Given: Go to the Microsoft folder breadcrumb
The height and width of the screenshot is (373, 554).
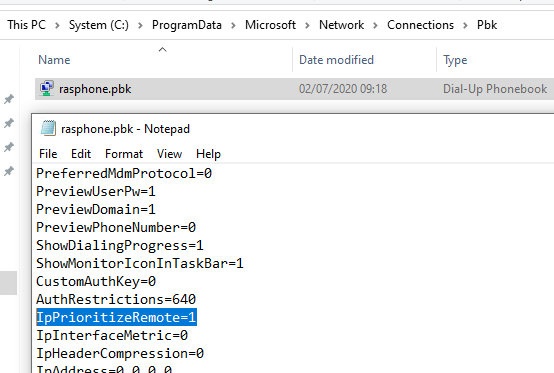Looking at the screenshot, I should tap(271, 25).
